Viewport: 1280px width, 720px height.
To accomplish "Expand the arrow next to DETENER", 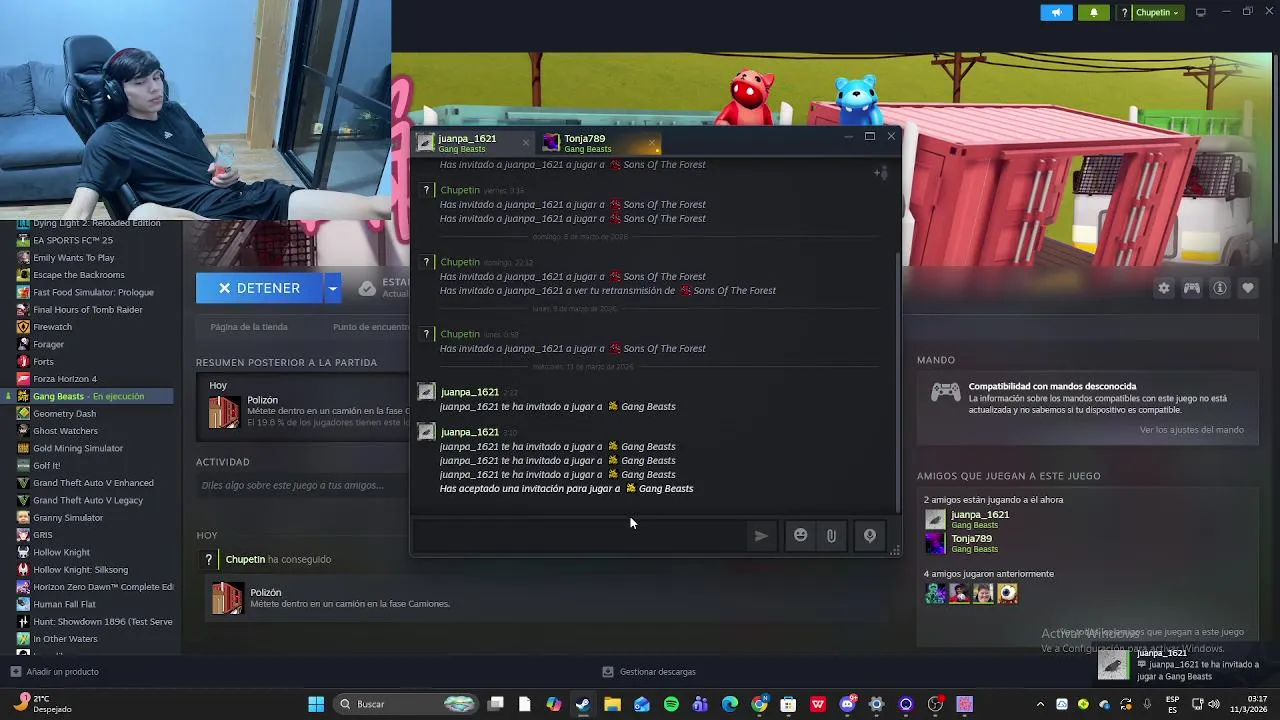I will pos(332,288).
